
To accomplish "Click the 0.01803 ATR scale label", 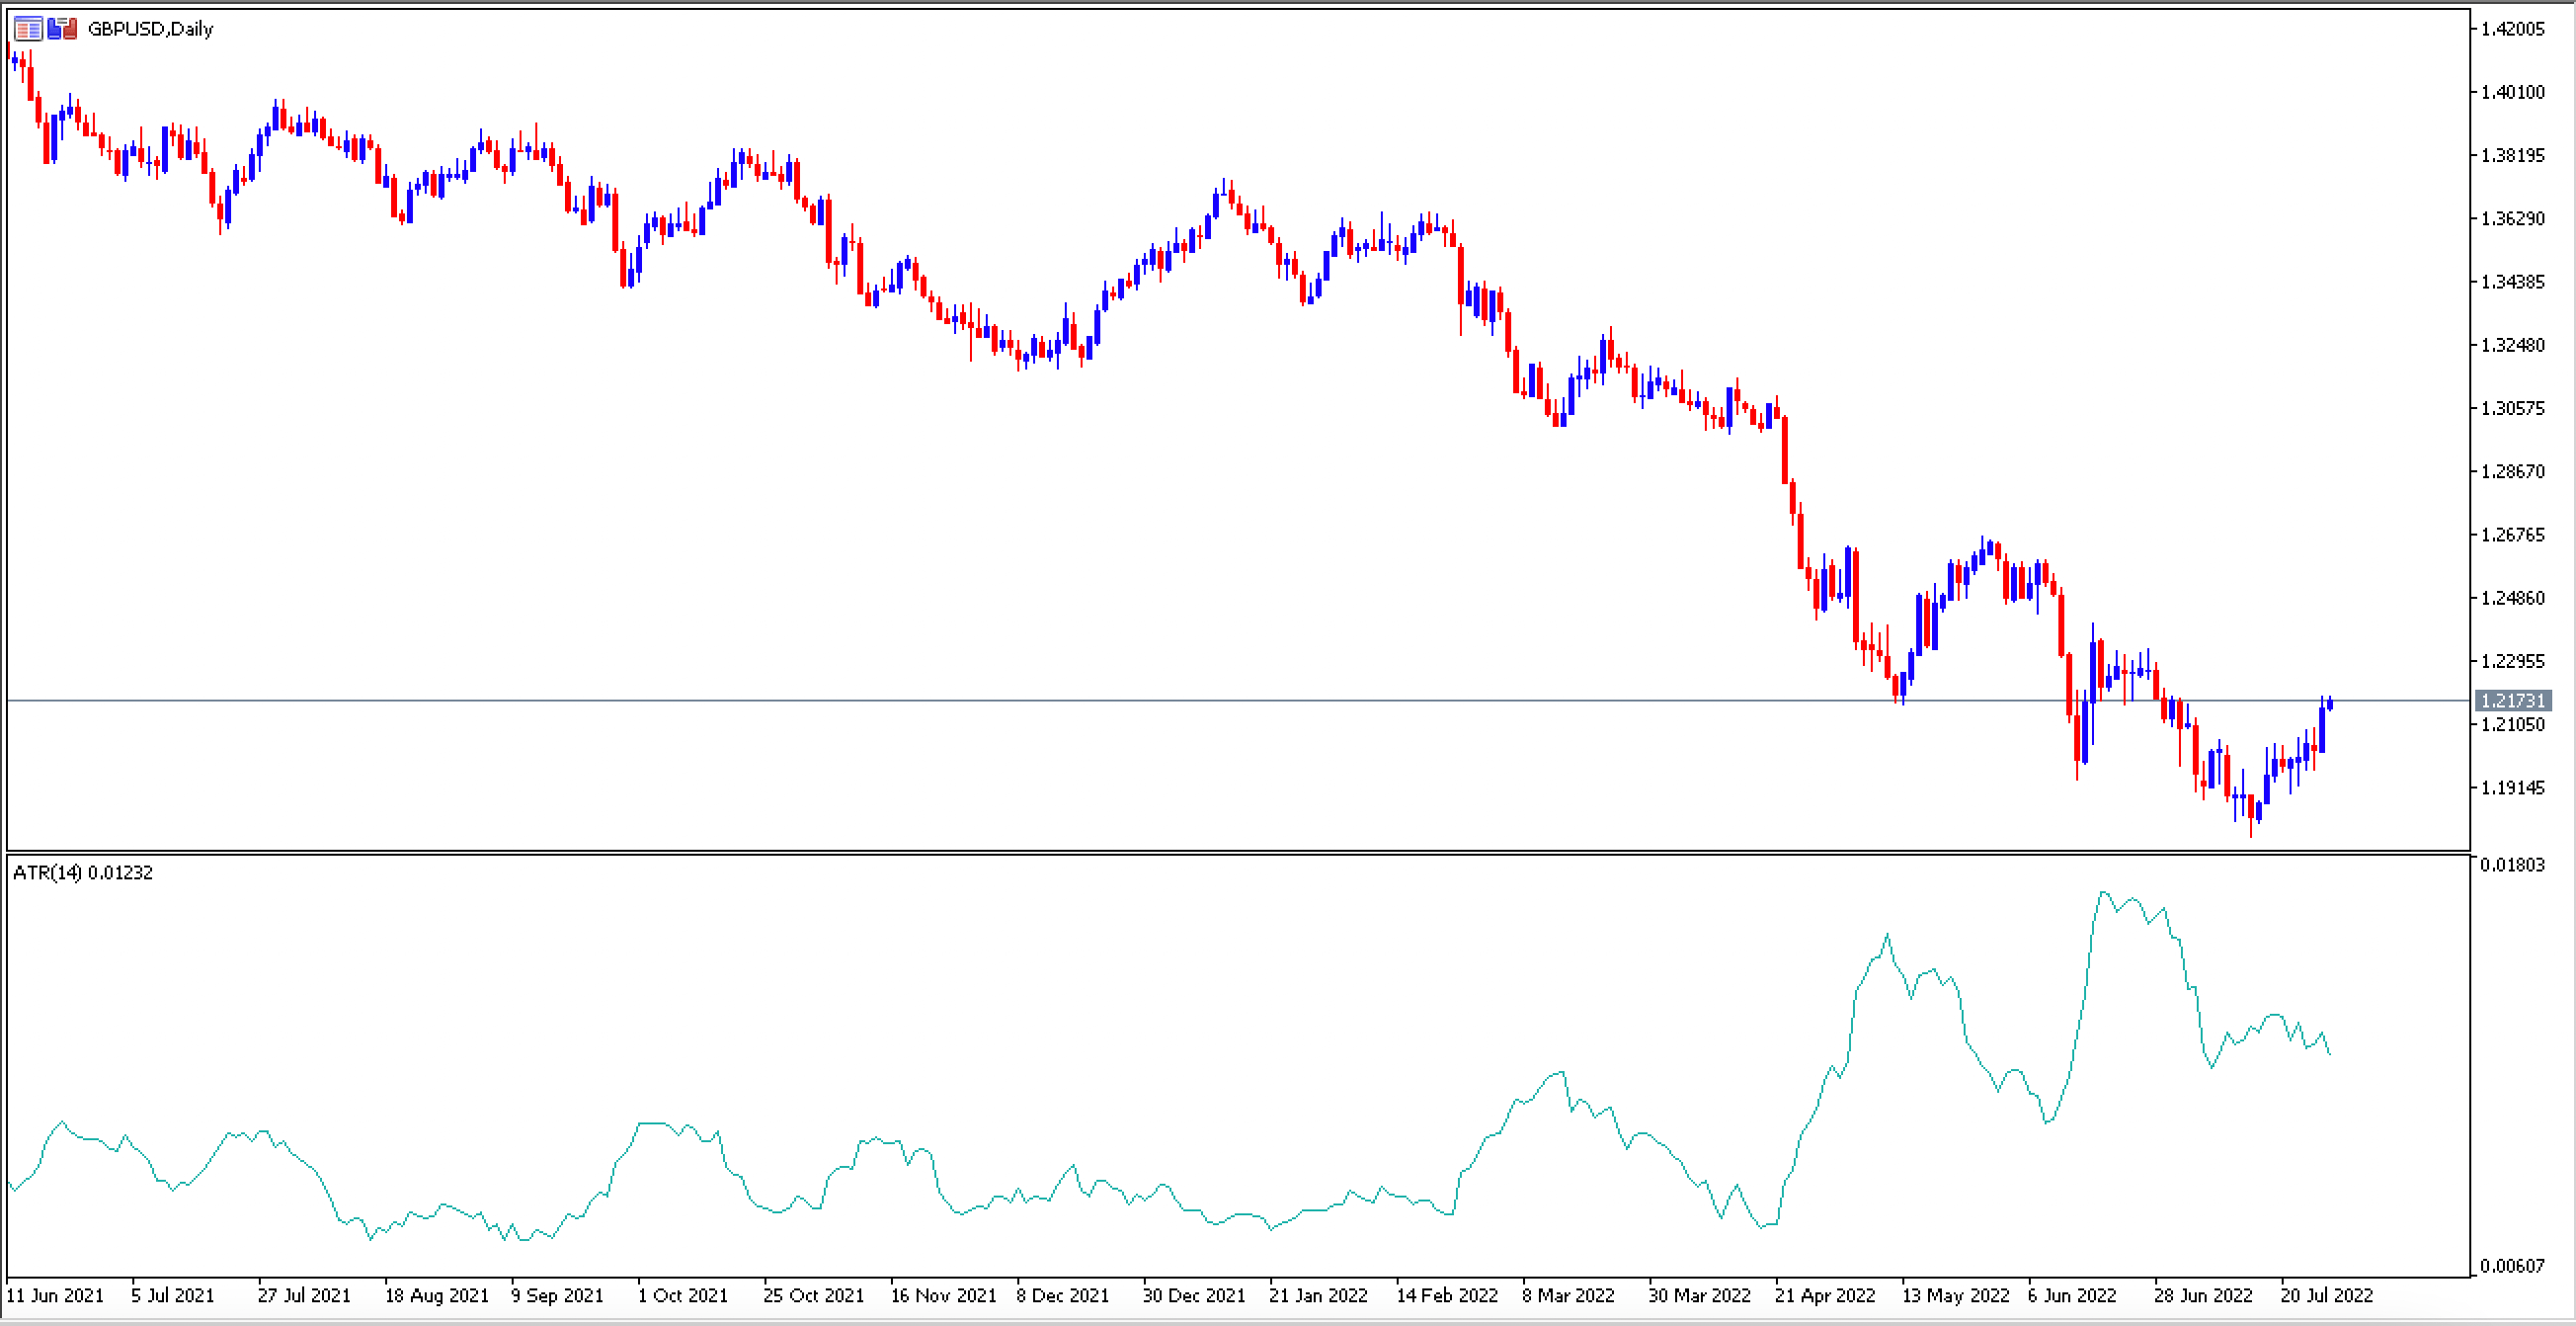I will (2512, 864).
